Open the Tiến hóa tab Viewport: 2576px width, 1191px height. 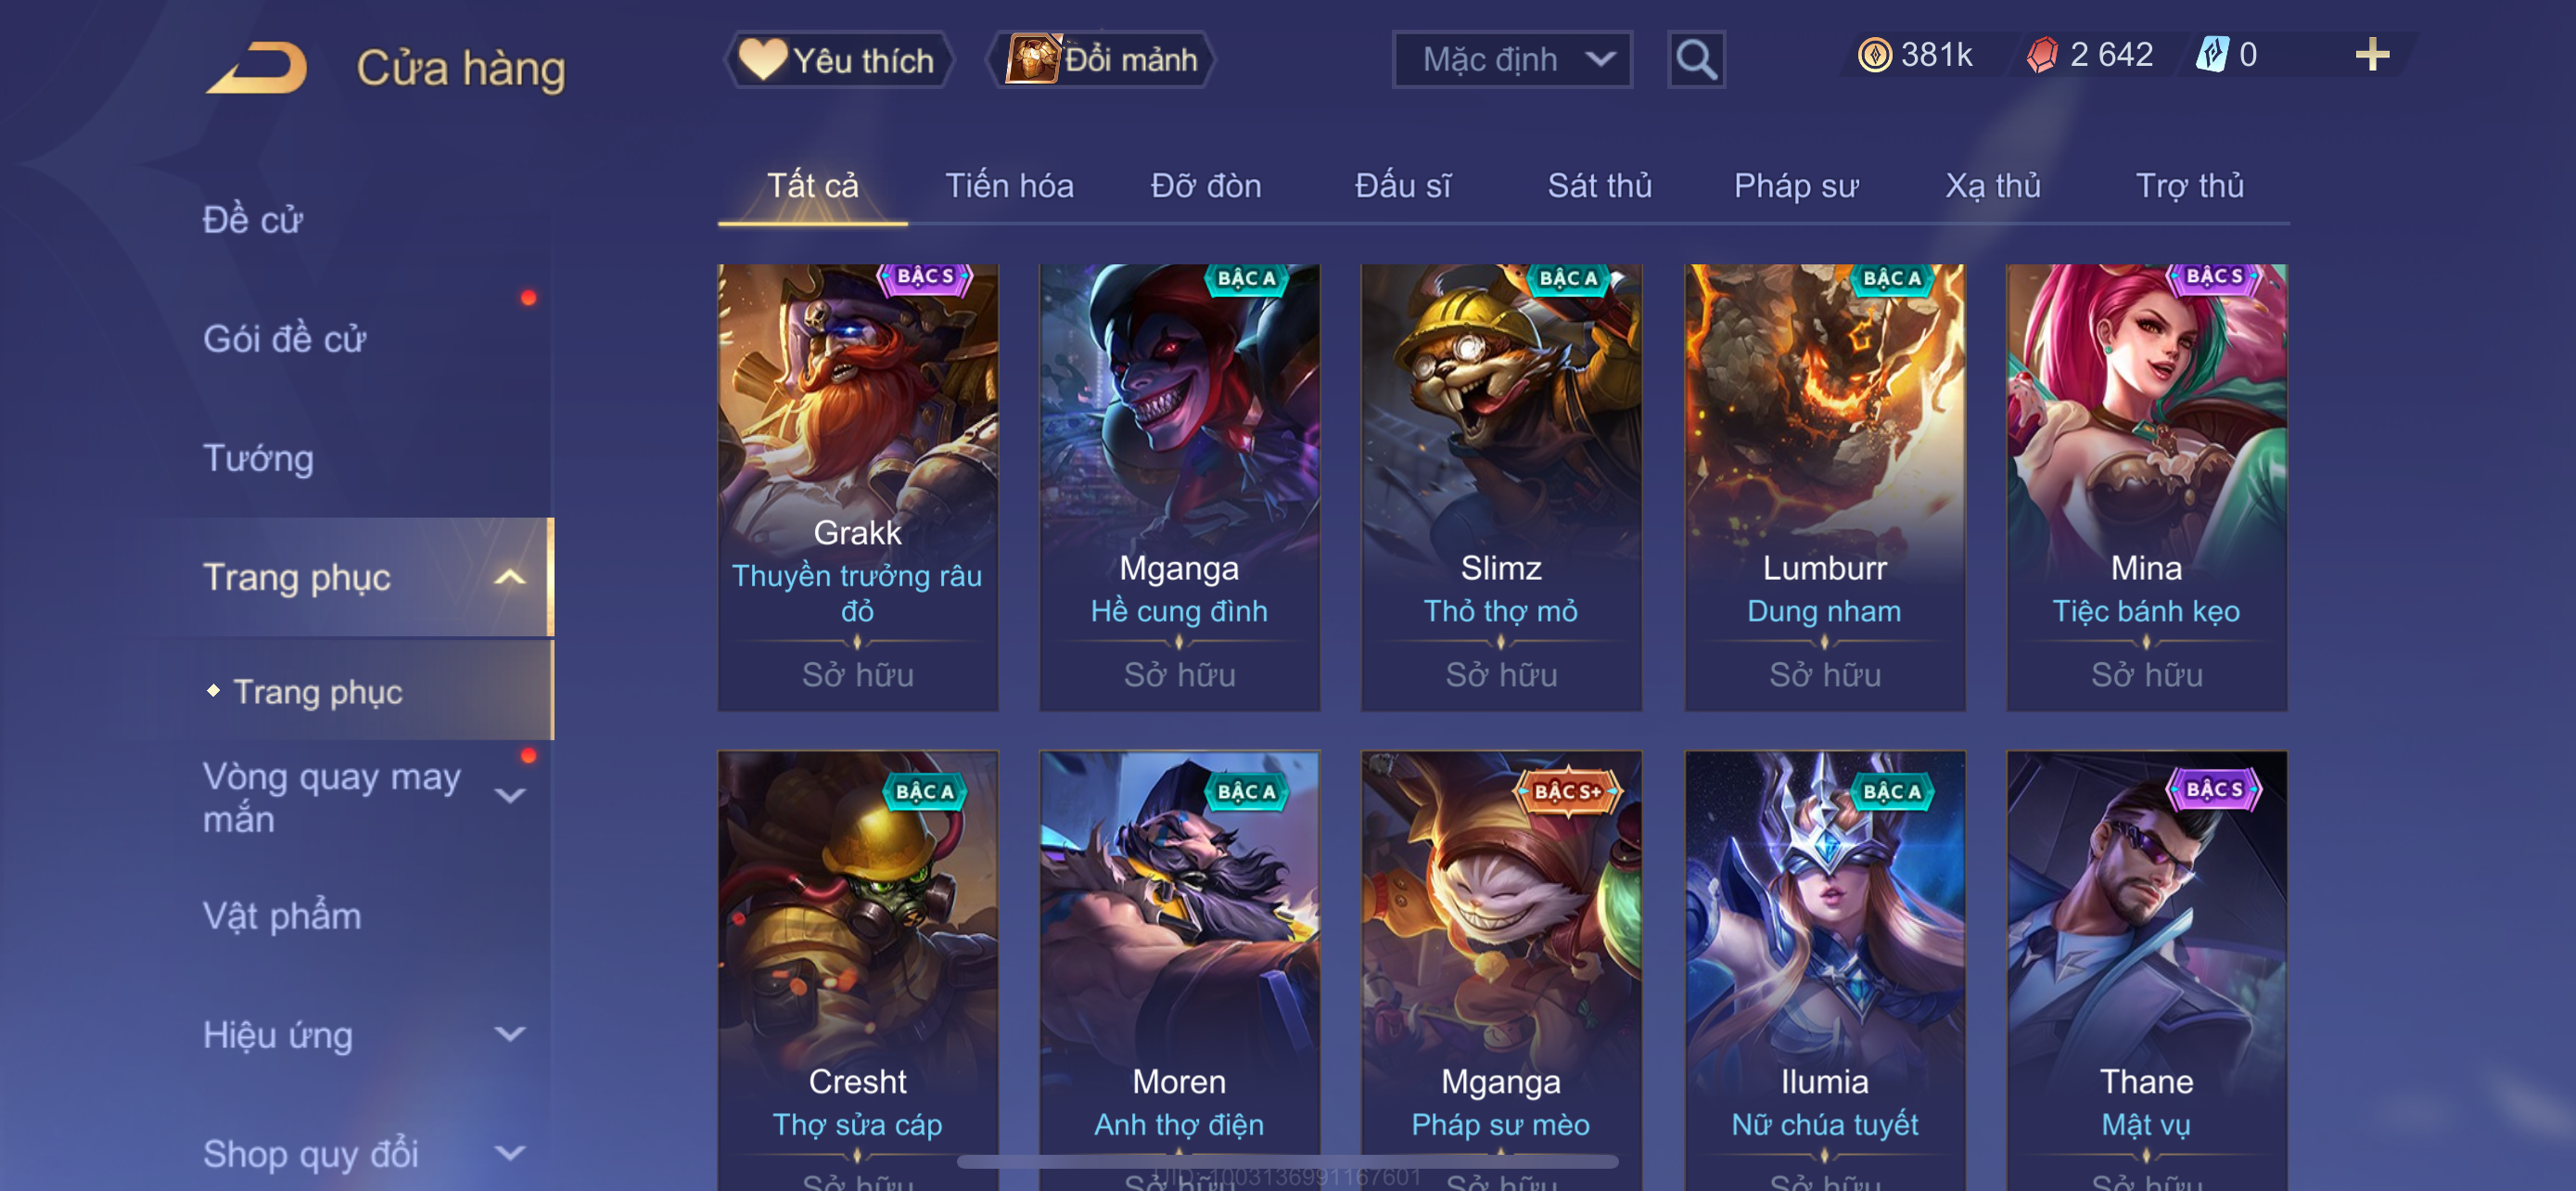[x=1009, y=186]
